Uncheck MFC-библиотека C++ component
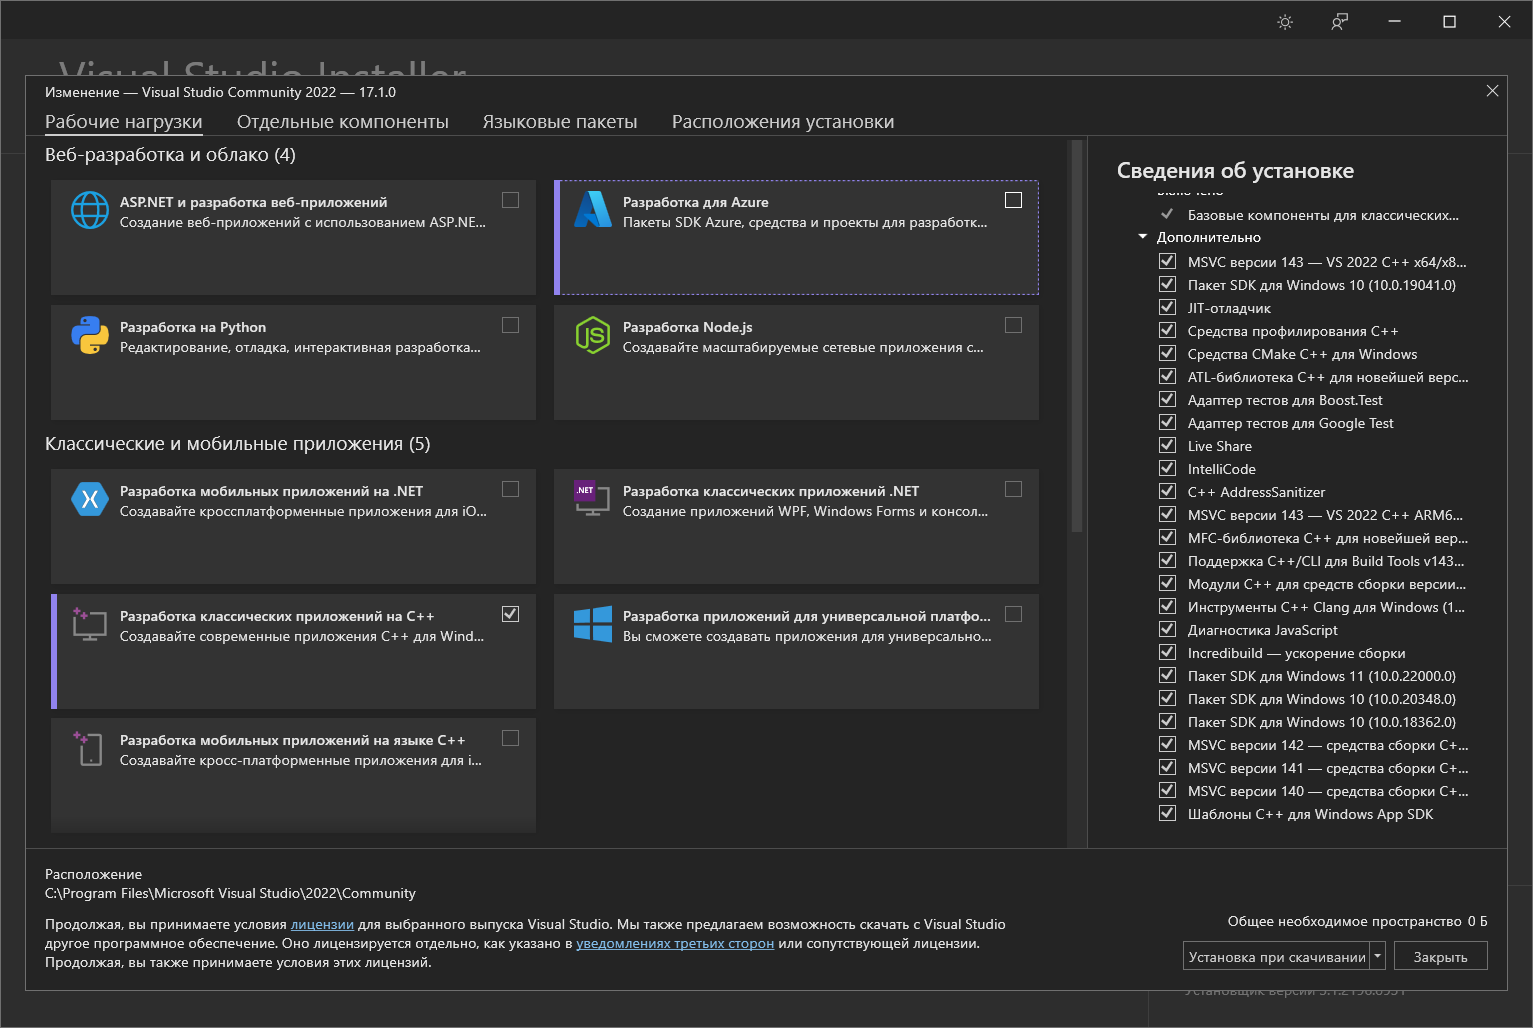Screen dimensions: 1533x1028 1167,537
